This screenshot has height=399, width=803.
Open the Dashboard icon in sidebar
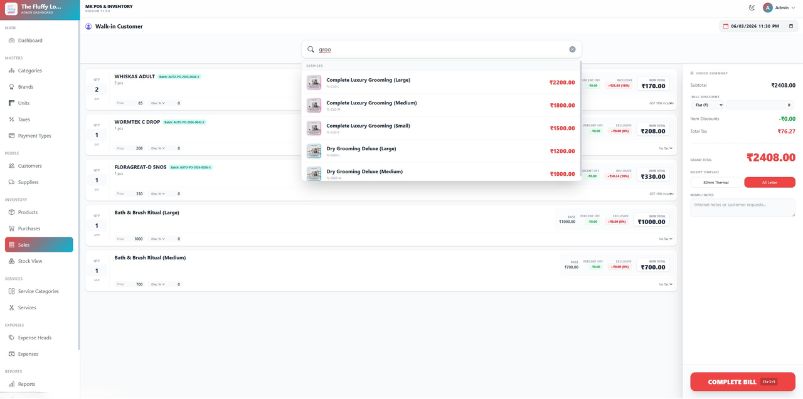point(12,40)
